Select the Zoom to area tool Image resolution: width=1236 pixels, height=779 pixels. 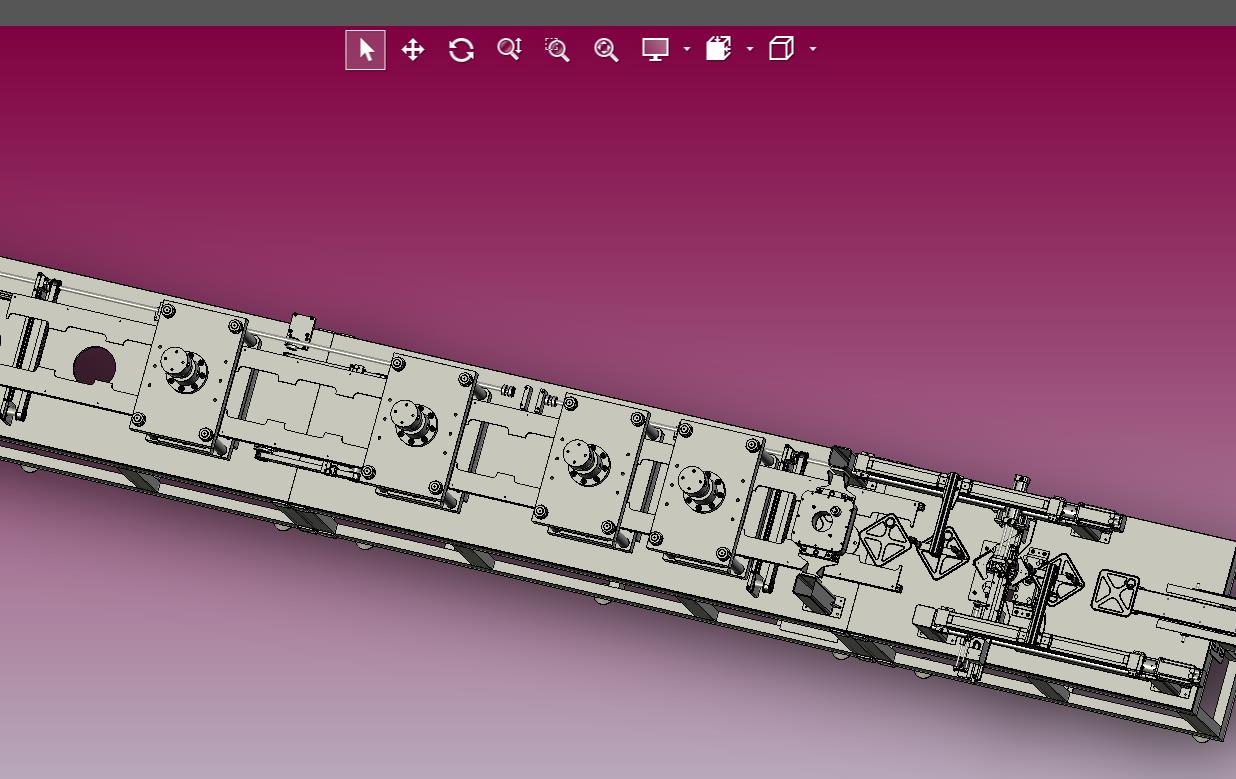tap(557, 49)
